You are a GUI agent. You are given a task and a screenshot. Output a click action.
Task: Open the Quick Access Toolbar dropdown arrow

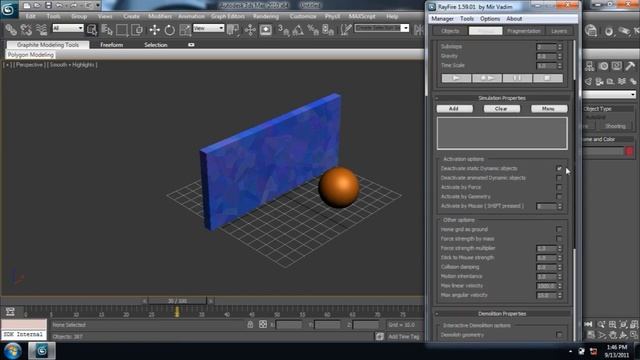98,5
